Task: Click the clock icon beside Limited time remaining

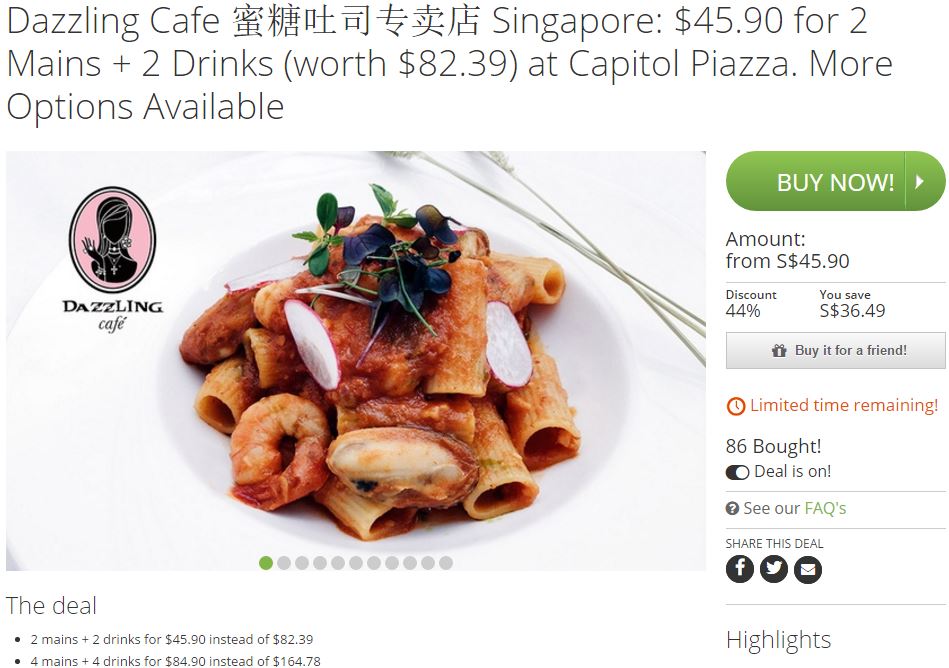Action: point(735,406)
